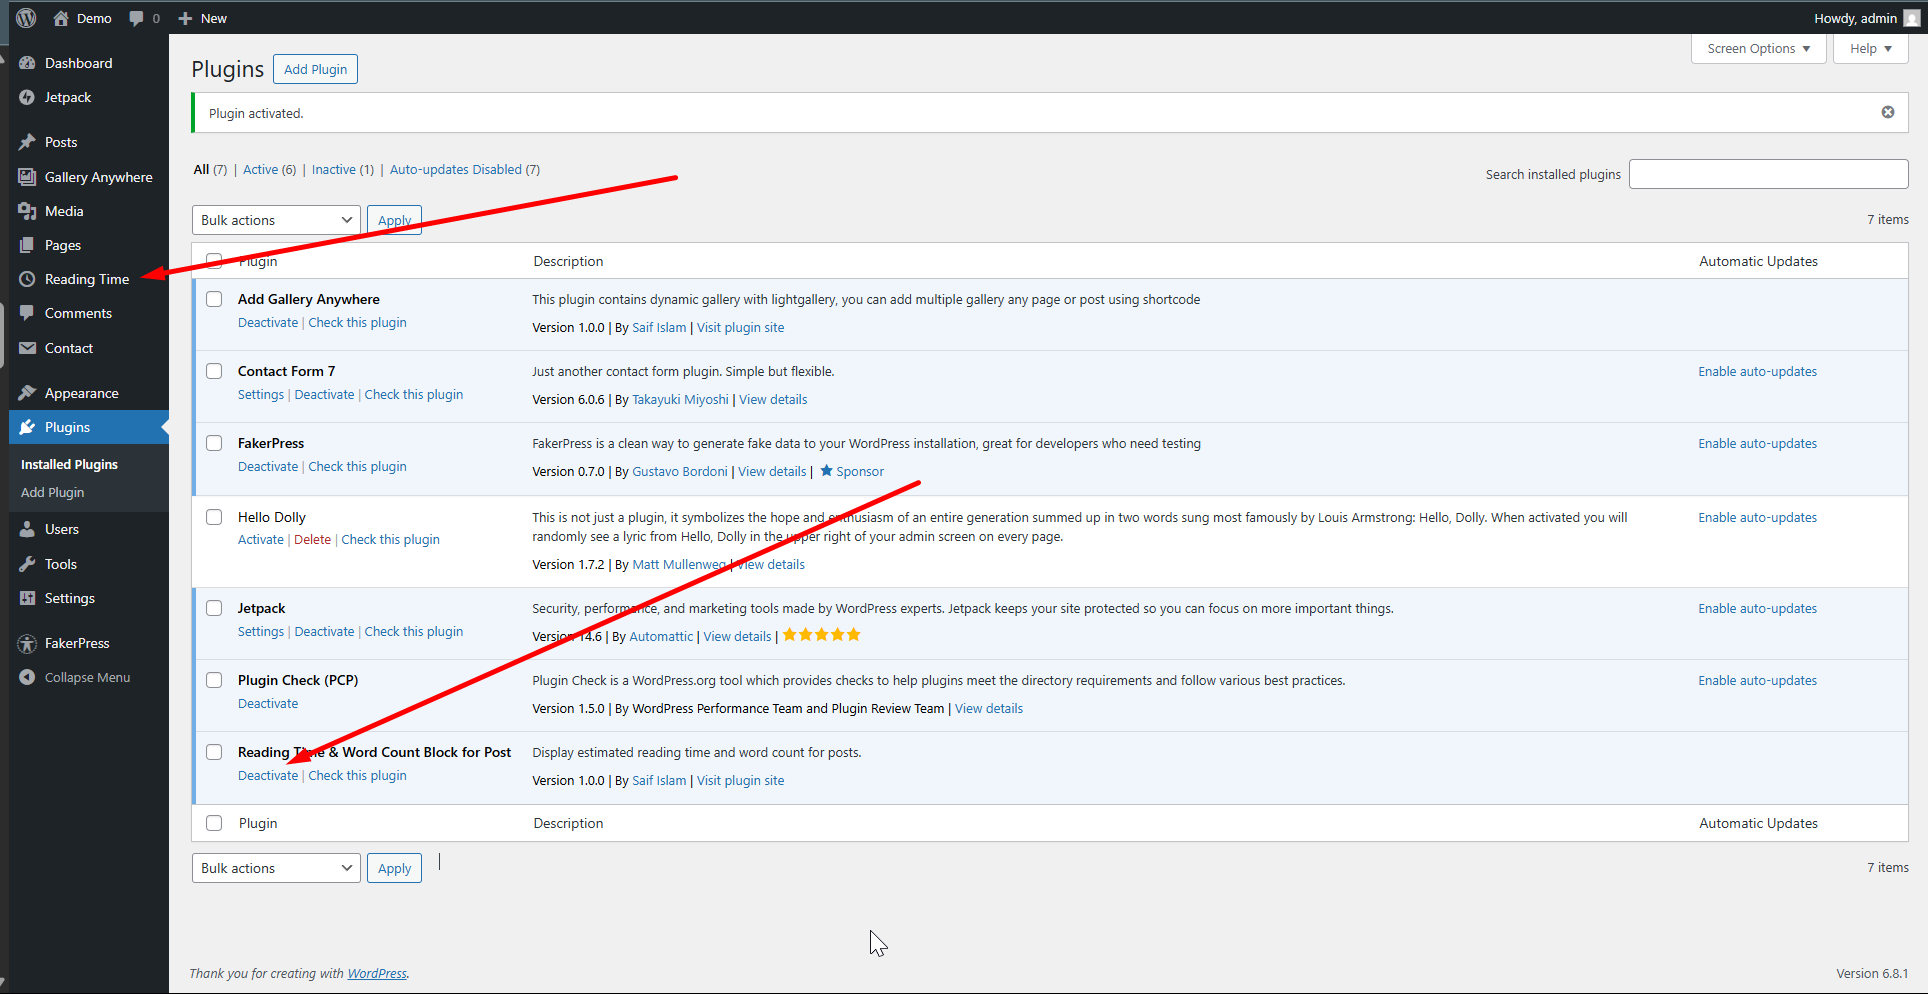
Task: Check the Plugin Check (PCP) checkbox
Action: click(x=214, y=680)
